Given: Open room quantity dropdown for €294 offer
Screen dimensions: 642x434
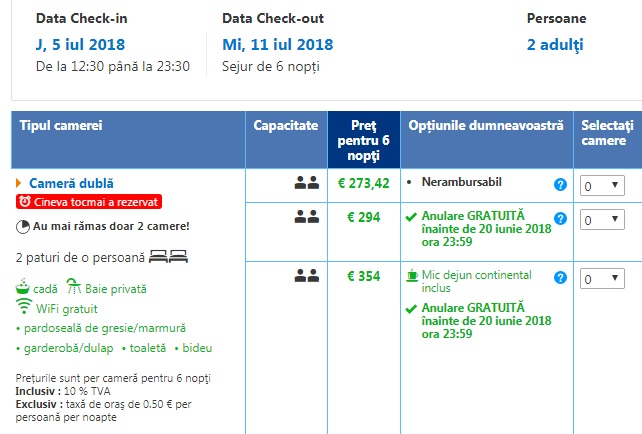Looking at the screenshot, I should coord(602,219).
